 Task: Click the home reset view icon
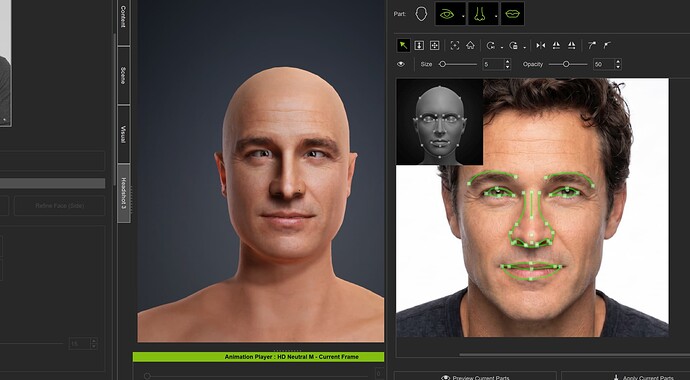click(470, 45)
